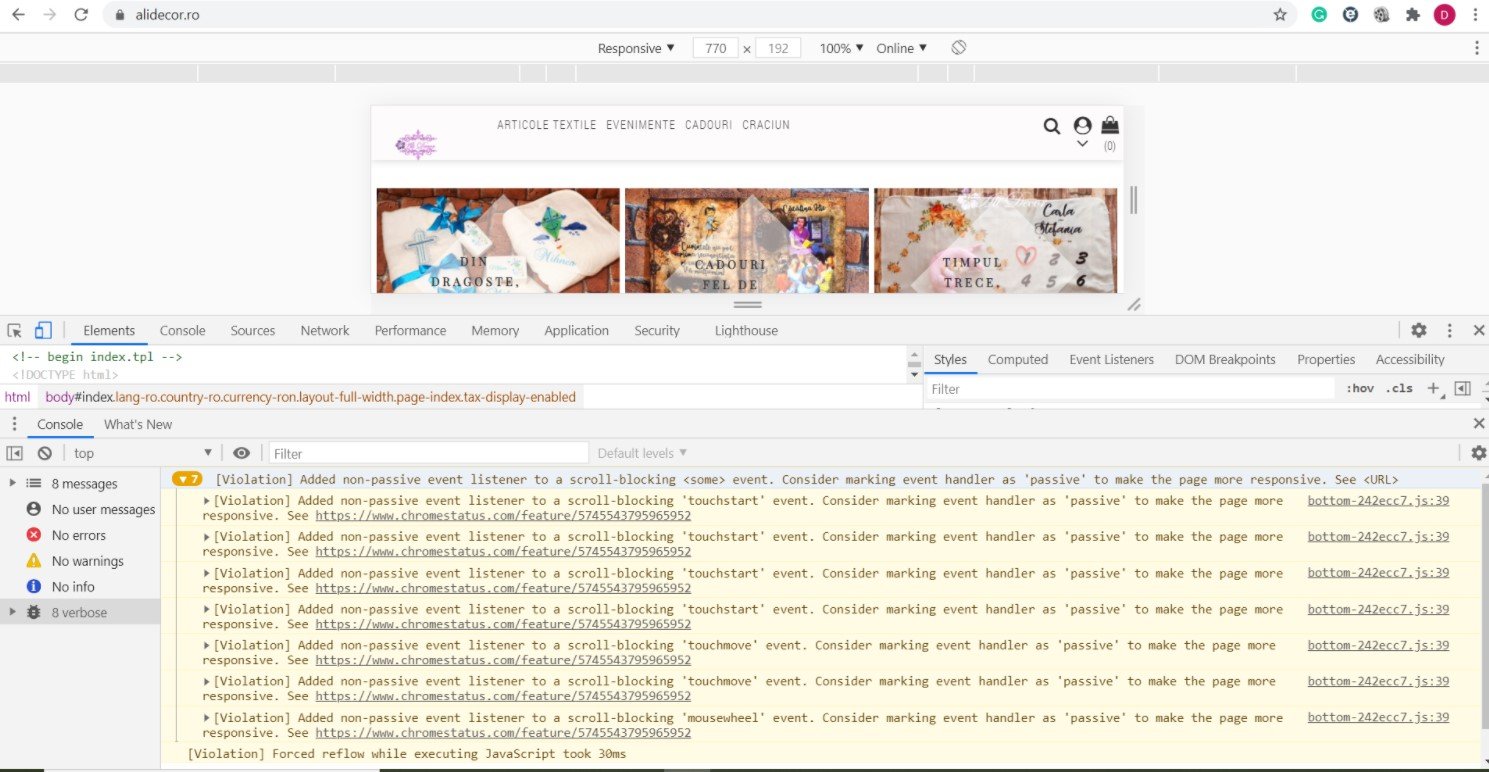Screen dimensions: 1489x772
Task: Toggle the computed styles sidebar pane
Action: tap(1463, 388)
